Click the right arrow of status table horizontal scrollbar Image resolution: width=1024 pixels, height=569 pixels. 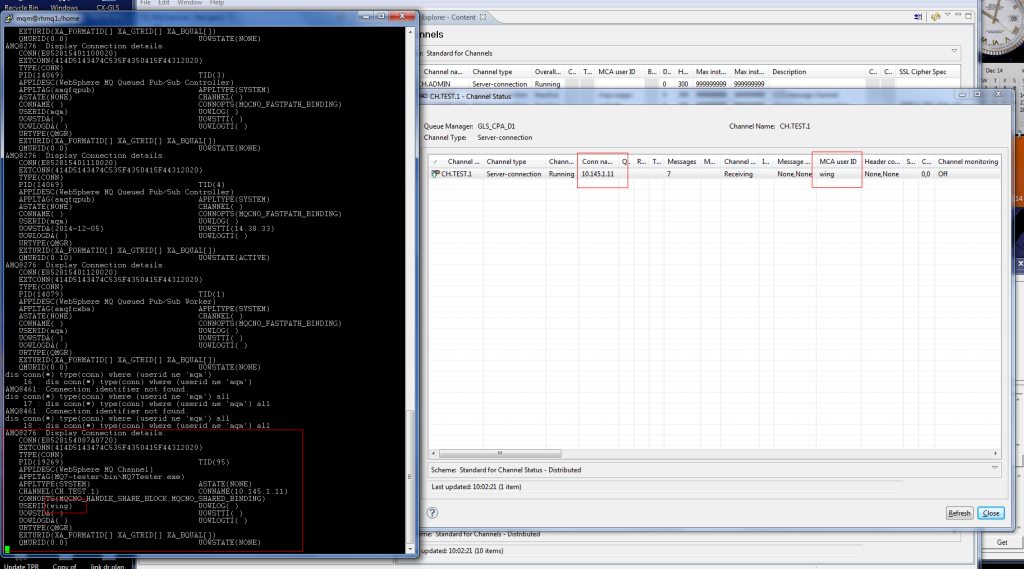pyautogui.click(x=995, y=453)
